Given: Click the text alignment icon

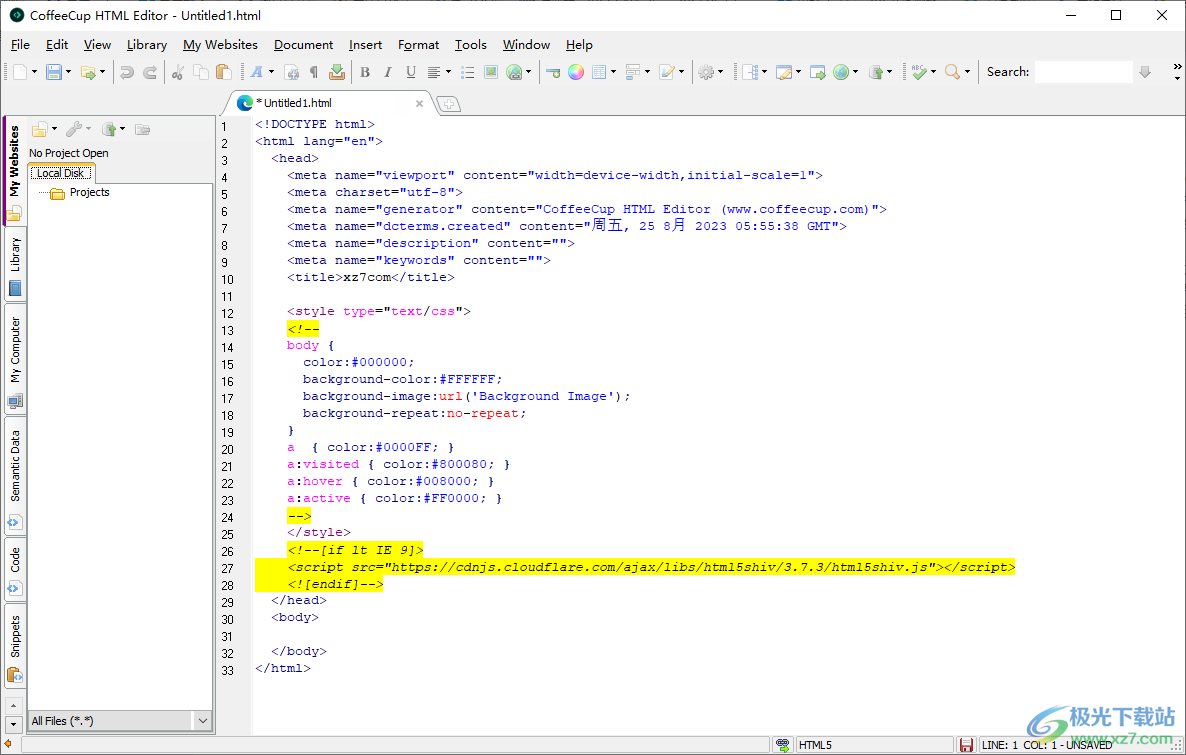Looking at the screenshot, I should [x=434, y=72].
